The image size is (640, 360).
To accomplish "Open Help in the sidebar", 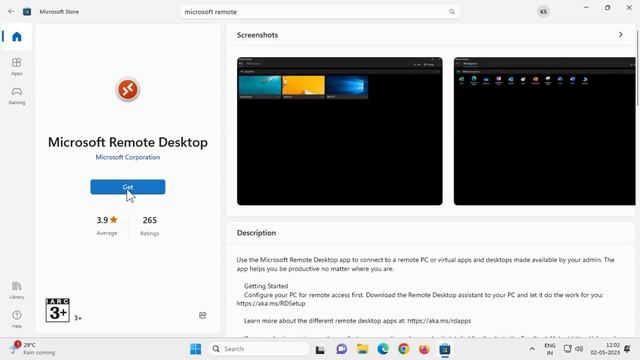I will click(x=17, y=319).
